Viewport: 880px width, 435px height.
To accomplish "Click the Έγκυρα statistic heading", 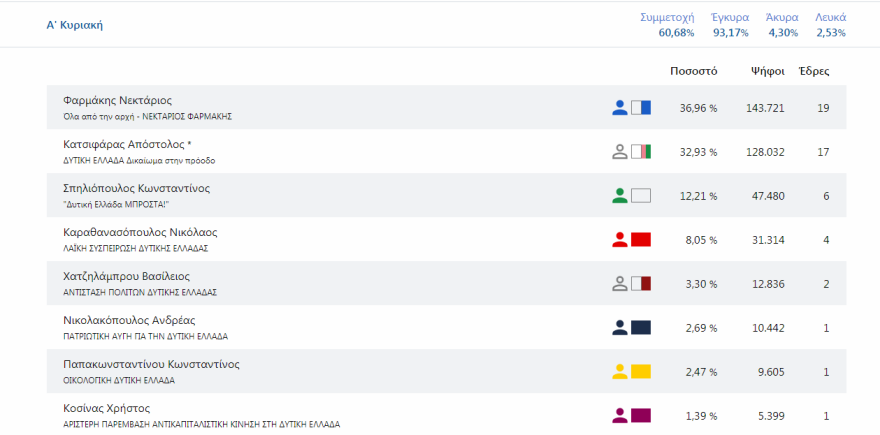I will [x=730, y=17].
